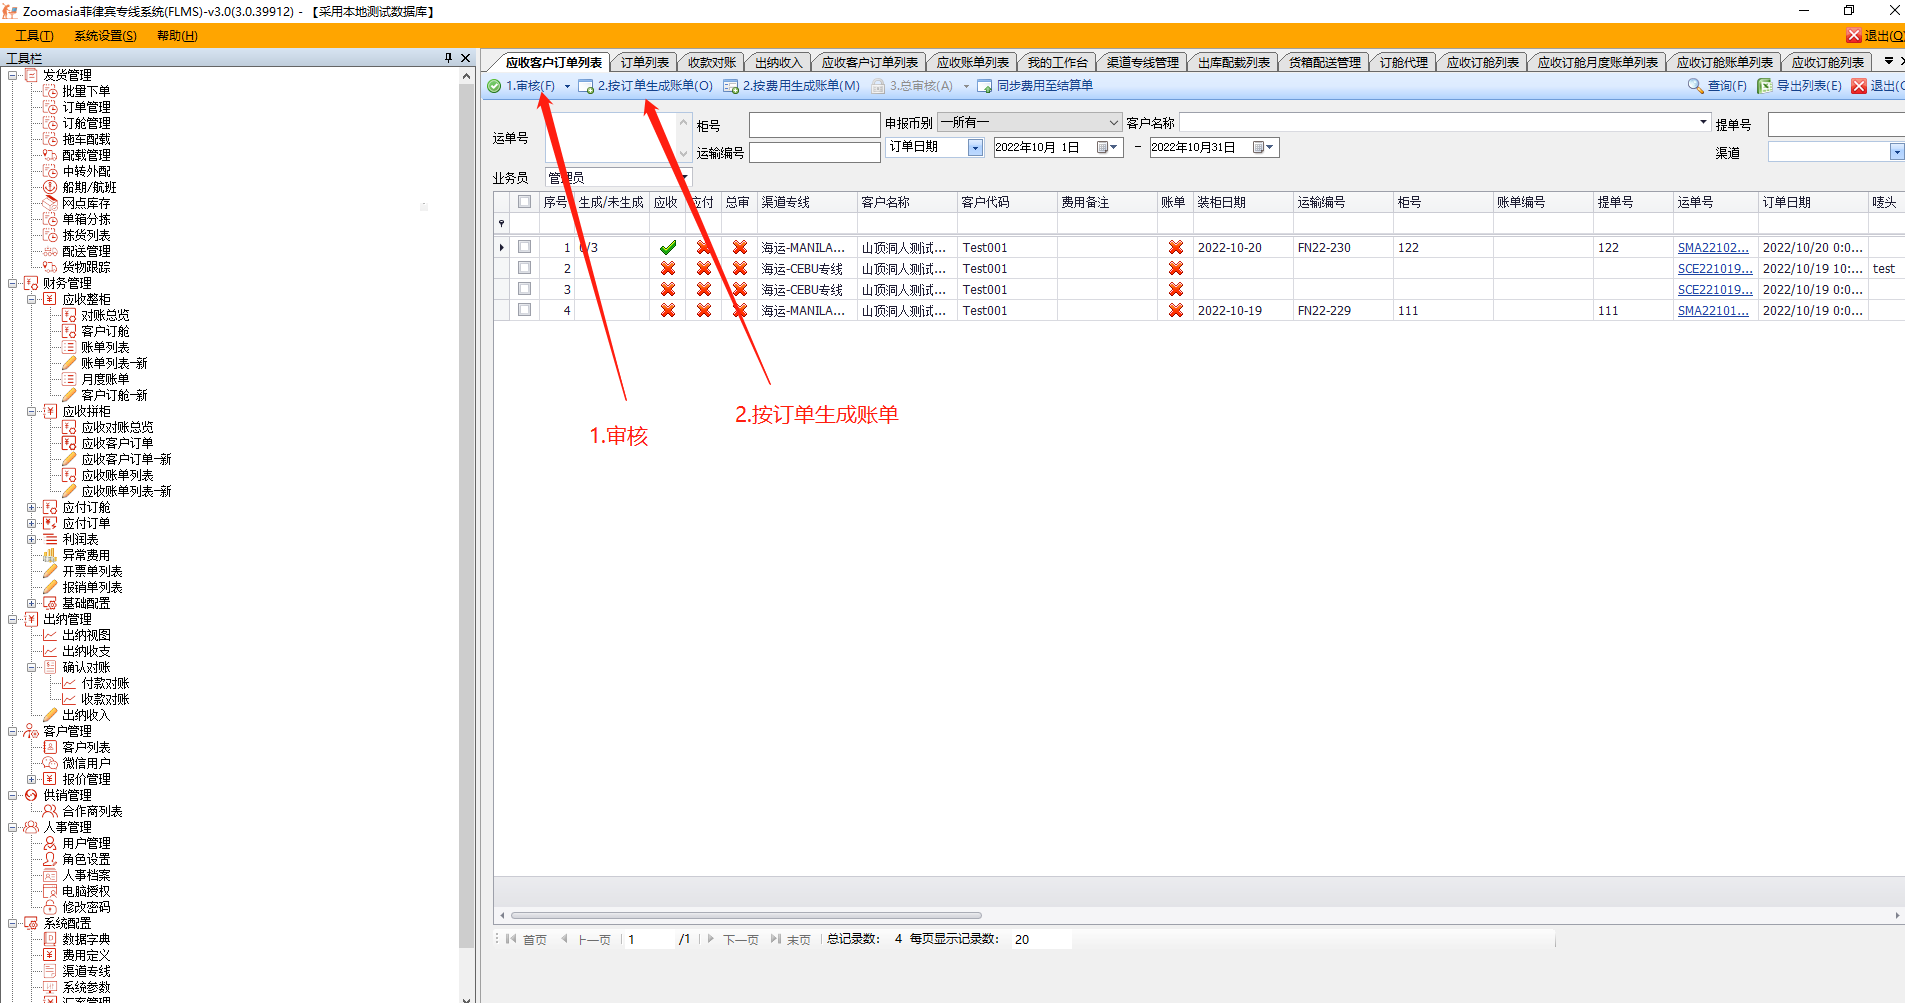Image resolution: width=1905 pixels, height=1003 pixels.
Task: Switch to the 收款对账 tab
Action: (x=711, y=63)
